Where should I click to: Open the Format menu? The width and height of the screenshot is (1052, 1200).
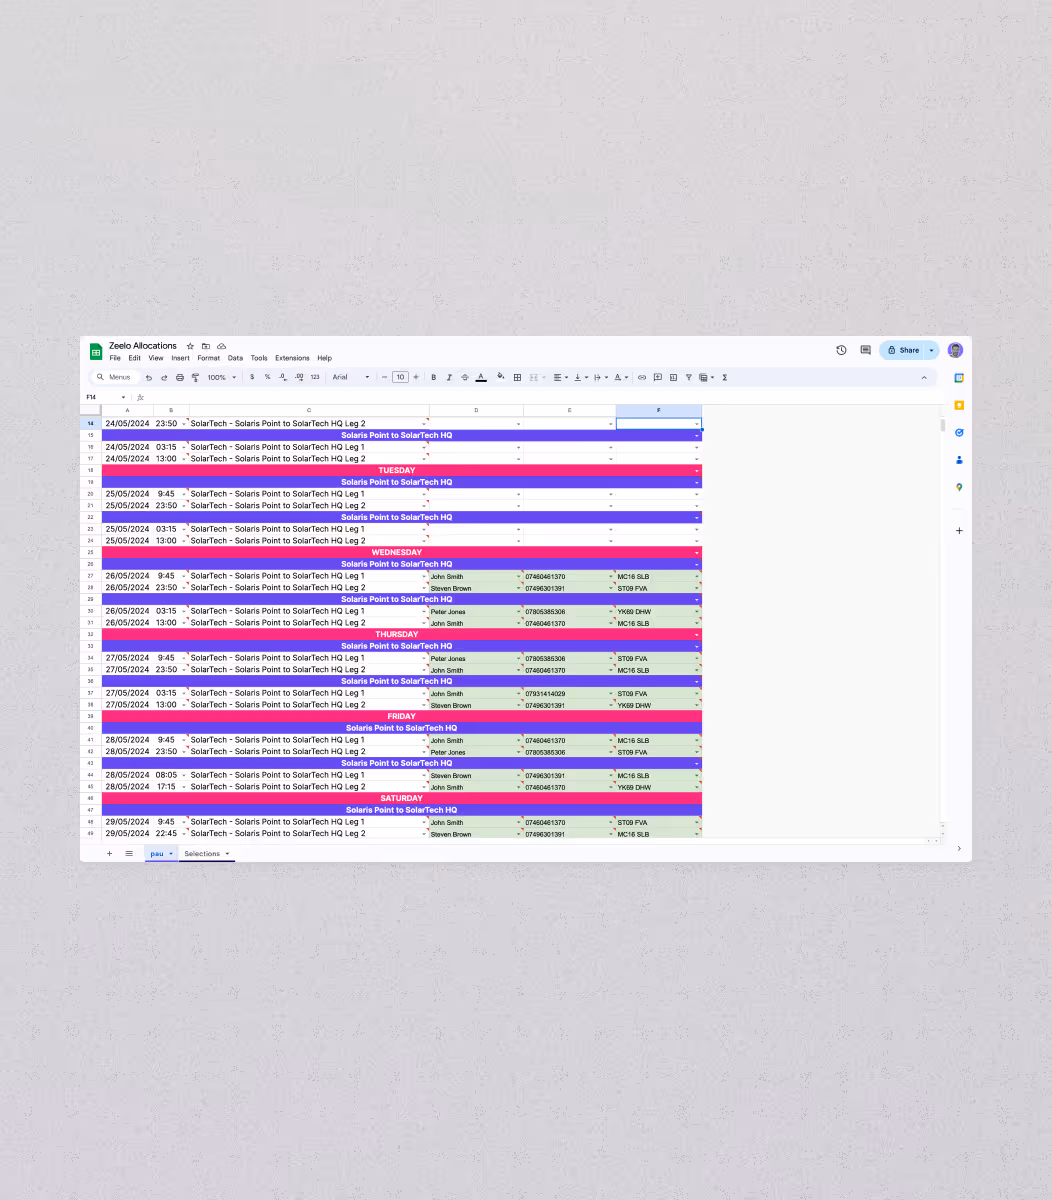(x=208, y=358)
